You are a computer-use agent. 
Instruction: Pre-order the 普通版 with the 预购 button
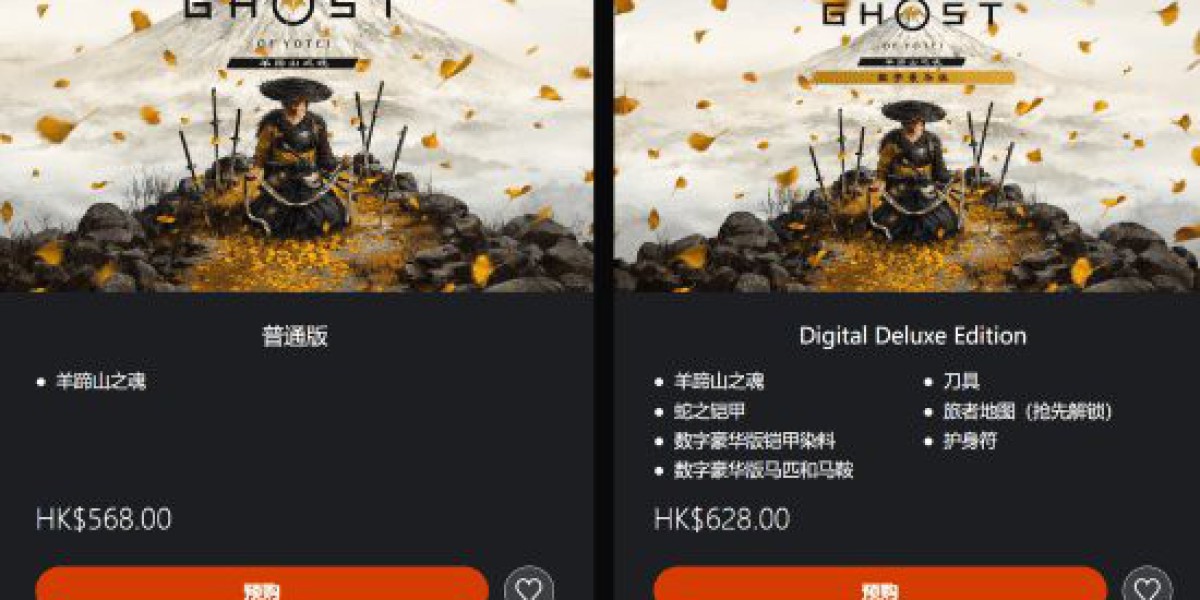(x=262, y=586)
